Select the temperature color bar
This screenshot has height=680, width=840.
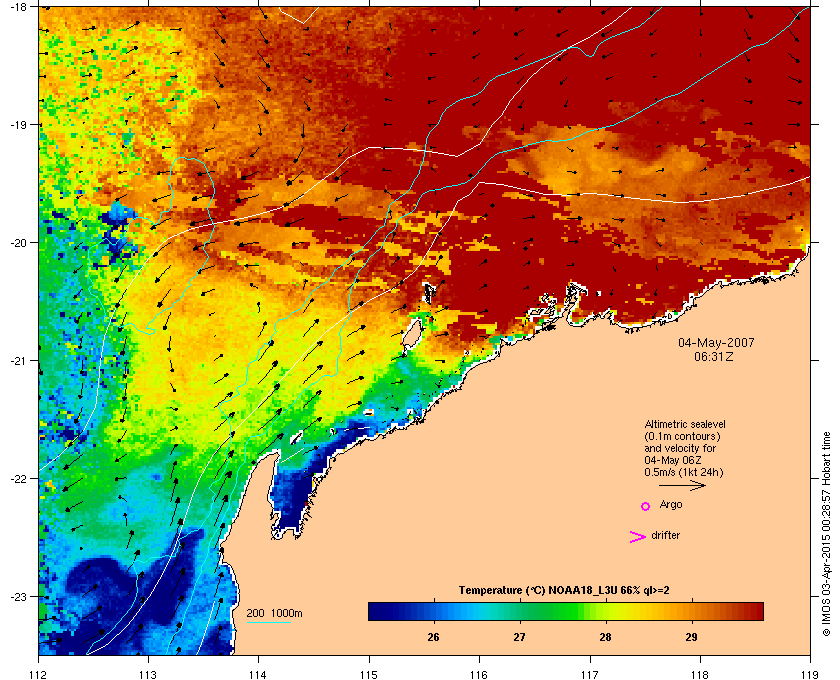tap(566, 611)
